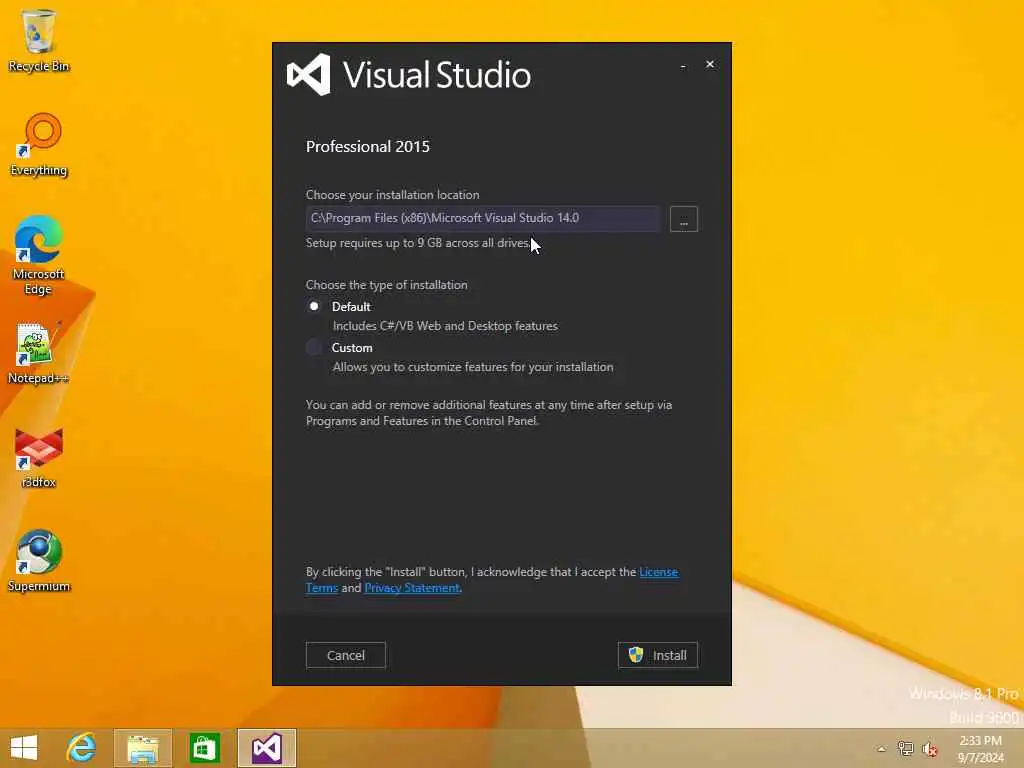Click "Includes C#/VB Web and Desktop features" text
This screenshot has height=768, width=1024.
point(445,326)
